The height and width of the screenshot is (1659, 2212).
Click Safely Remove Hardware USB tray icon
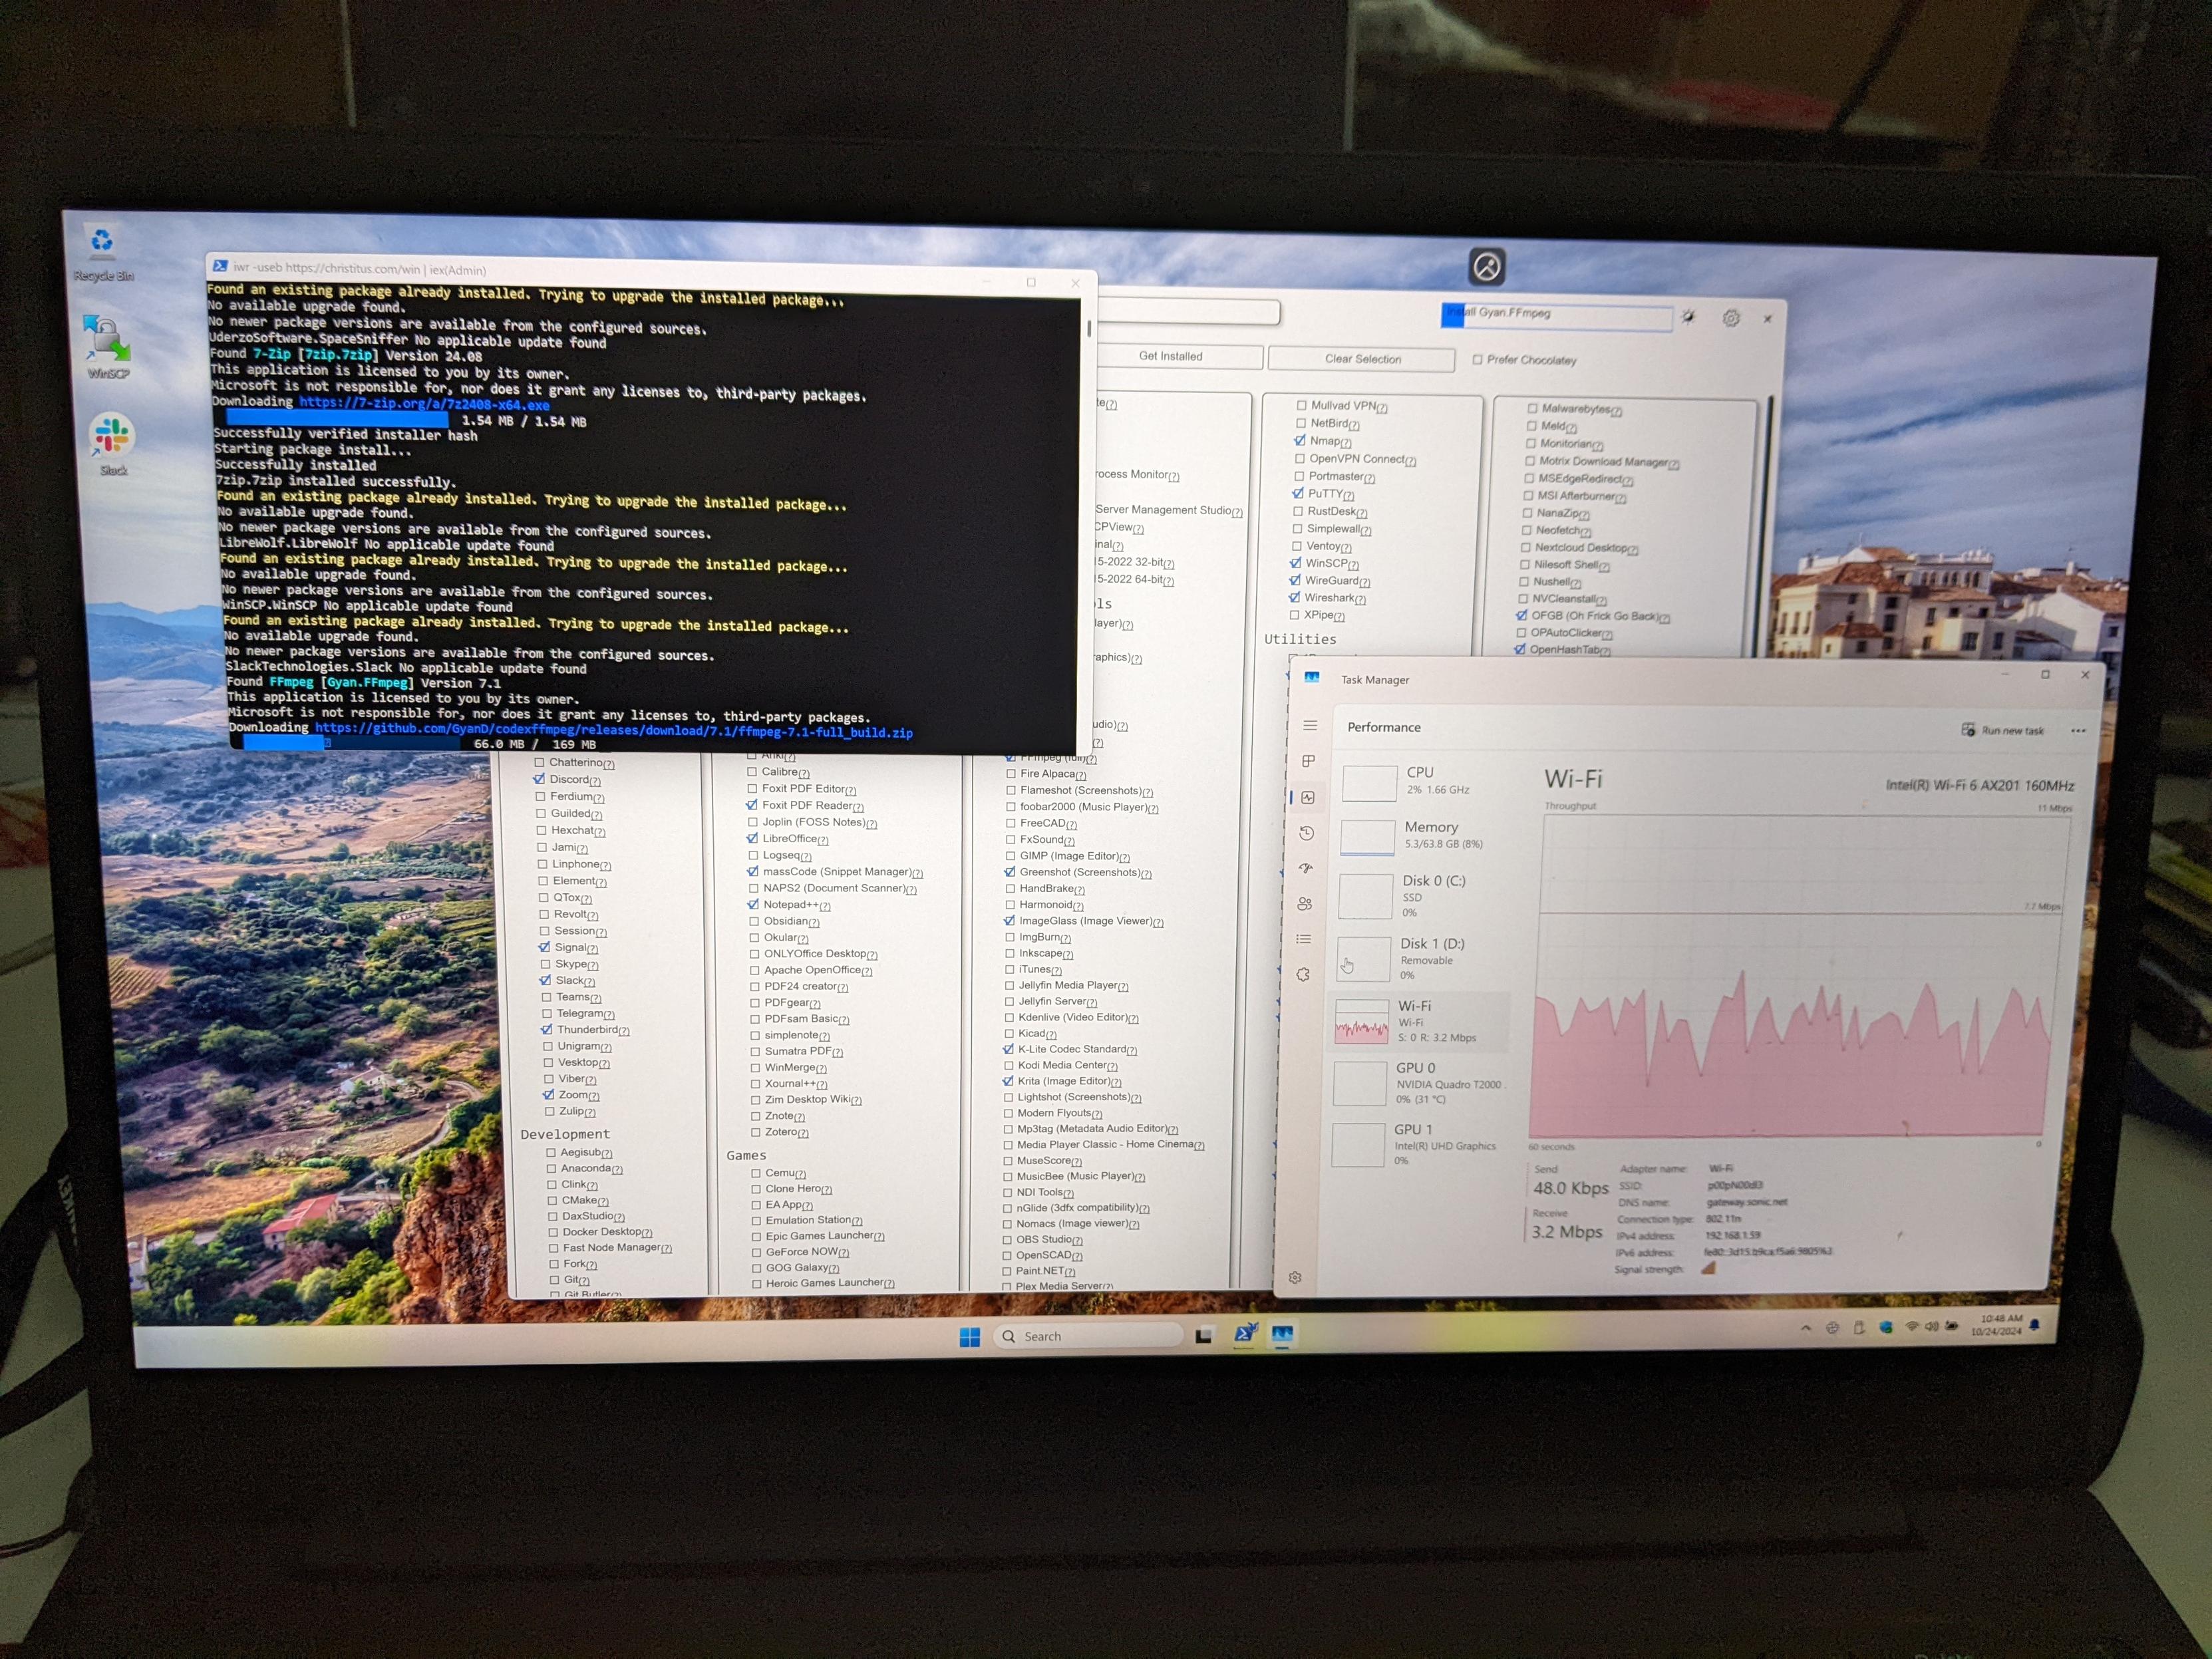[x=1859, y=1328]
